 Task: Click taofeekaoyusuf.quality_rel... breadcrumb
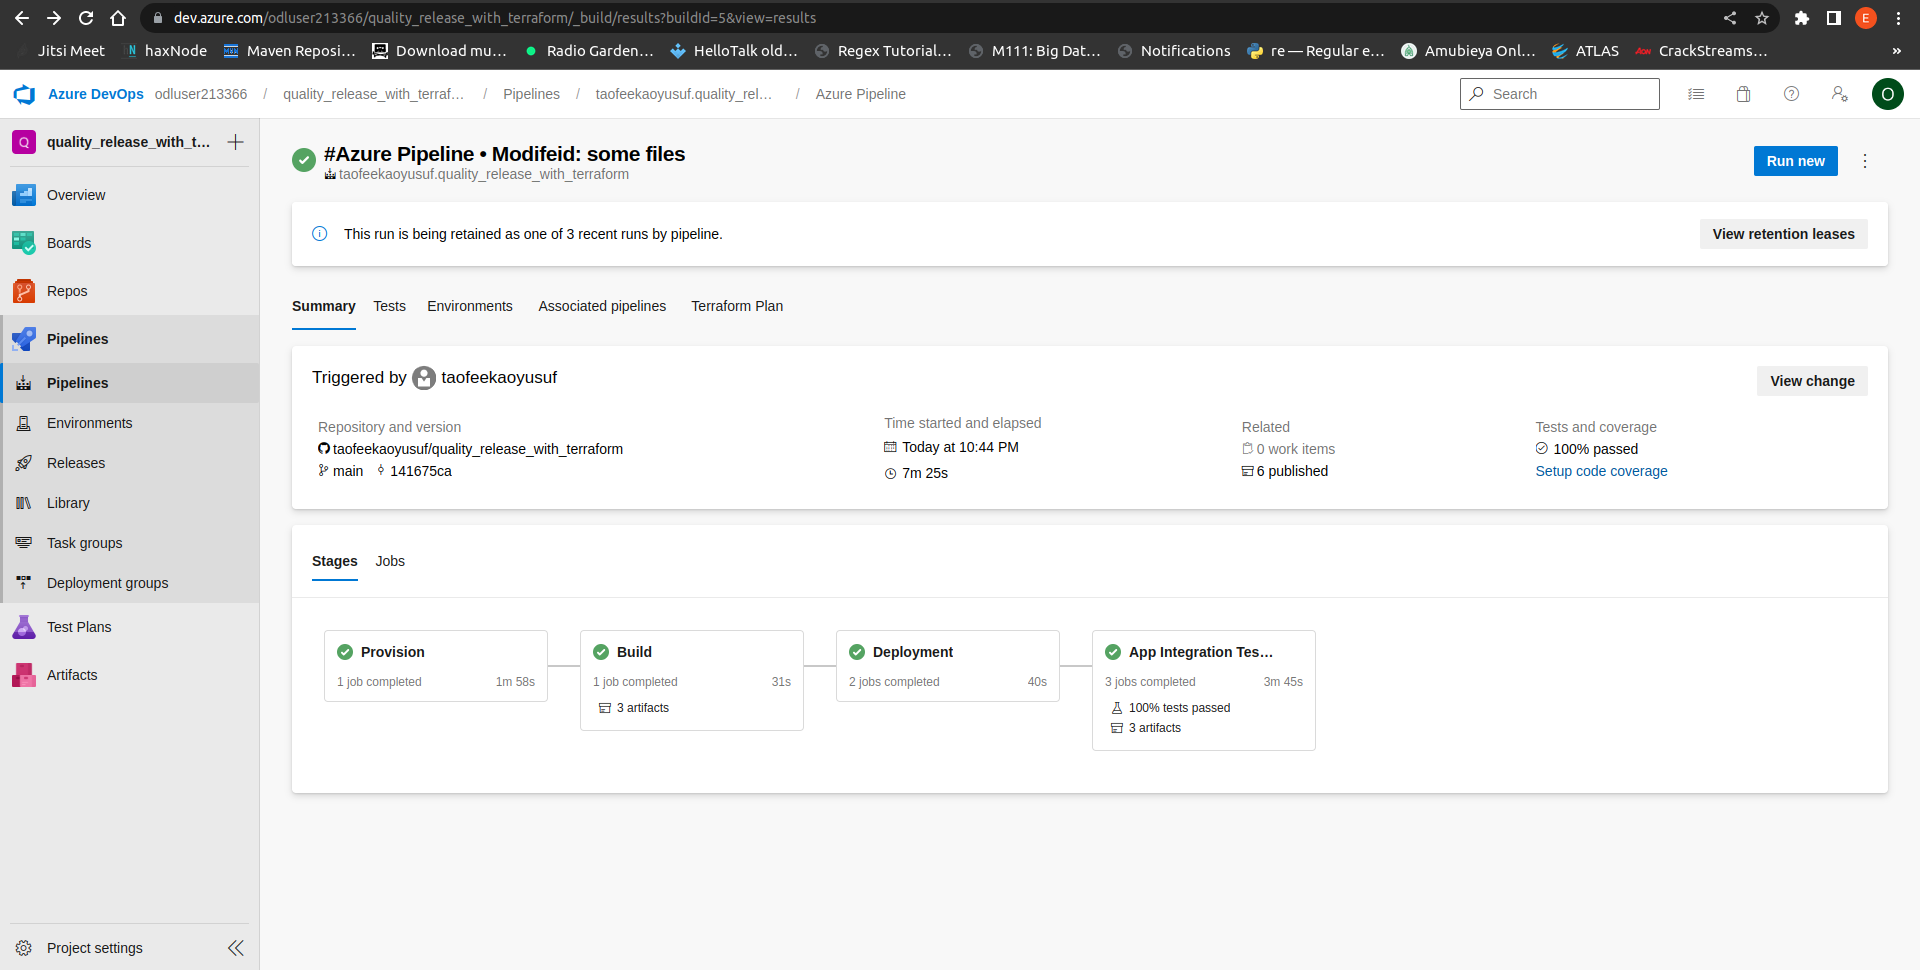684,94
